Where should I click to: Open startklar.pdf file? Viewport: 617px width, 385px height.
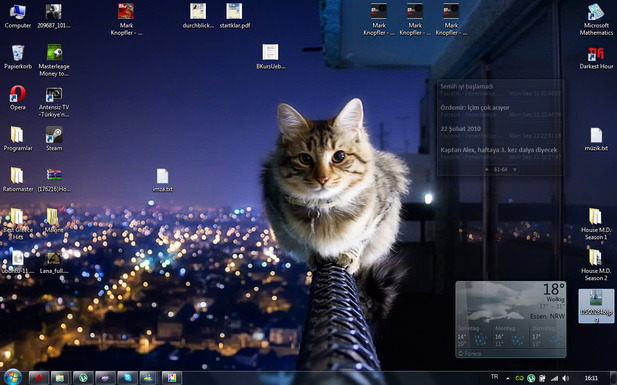coord(235,16)
